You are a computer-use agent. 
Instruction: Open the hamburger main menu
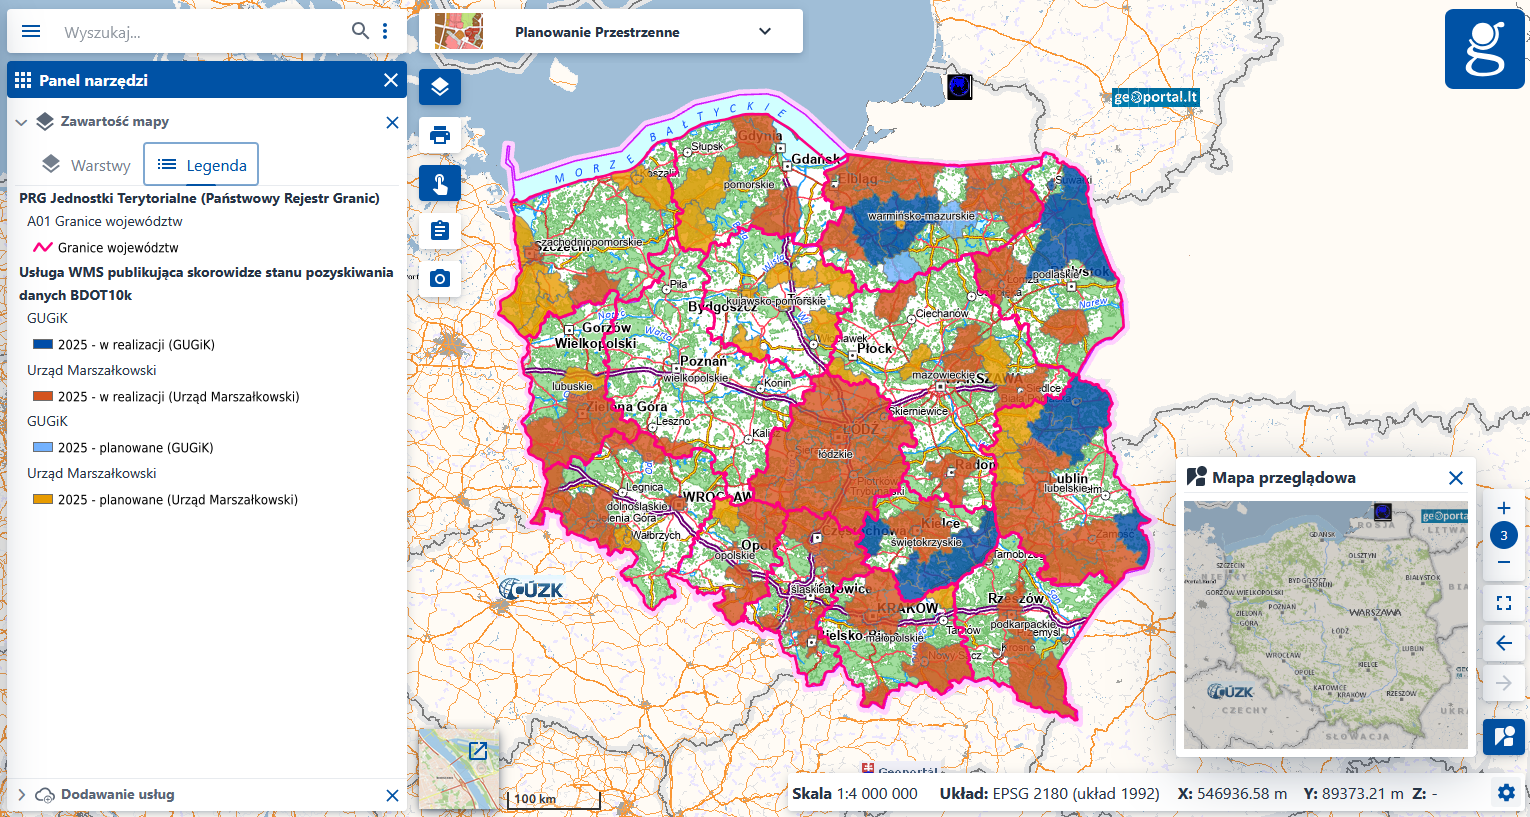point(31,32)
